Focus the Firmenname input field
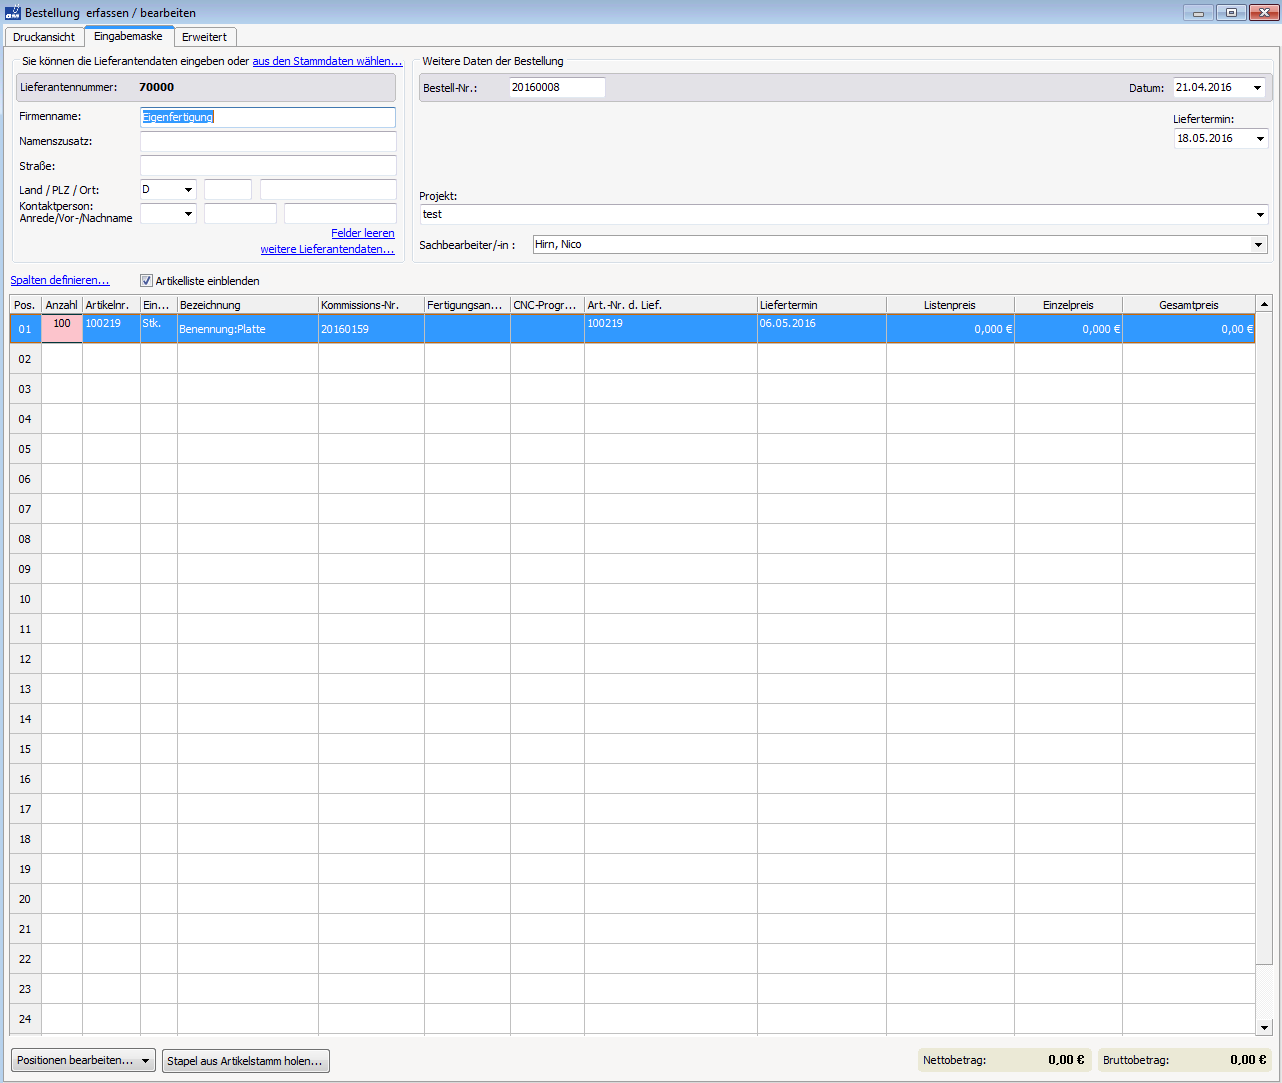The height and width of the screenshot is (1083, 1282). [268, 117]
